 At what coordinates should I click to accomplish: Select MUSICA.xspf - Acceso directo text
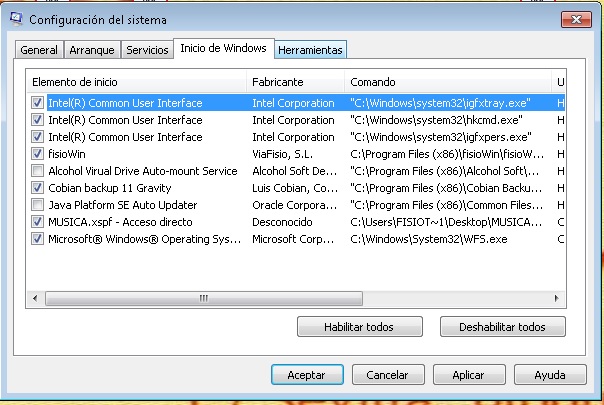(120, 222)
